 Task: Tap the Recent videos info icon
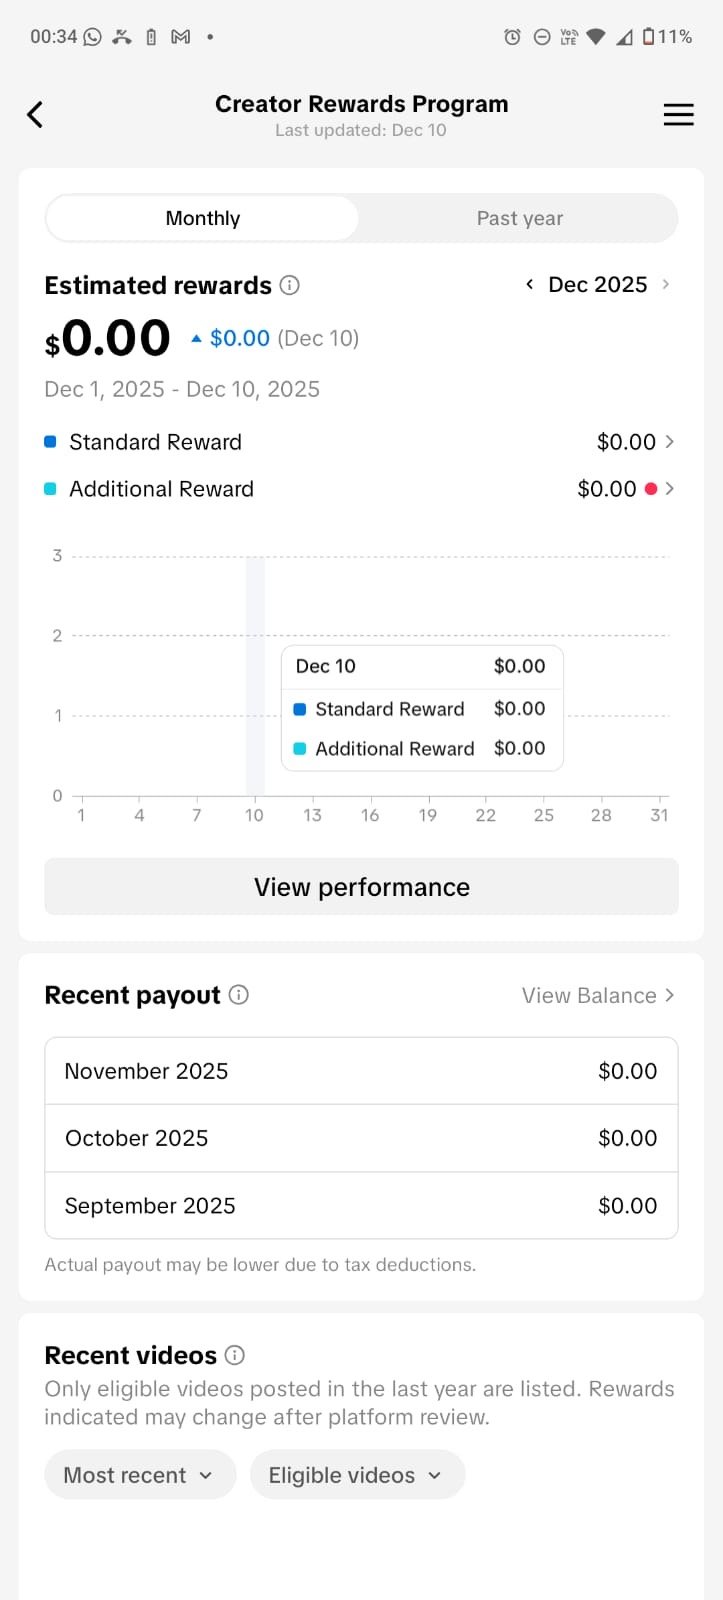click(x=235, y=1355)
